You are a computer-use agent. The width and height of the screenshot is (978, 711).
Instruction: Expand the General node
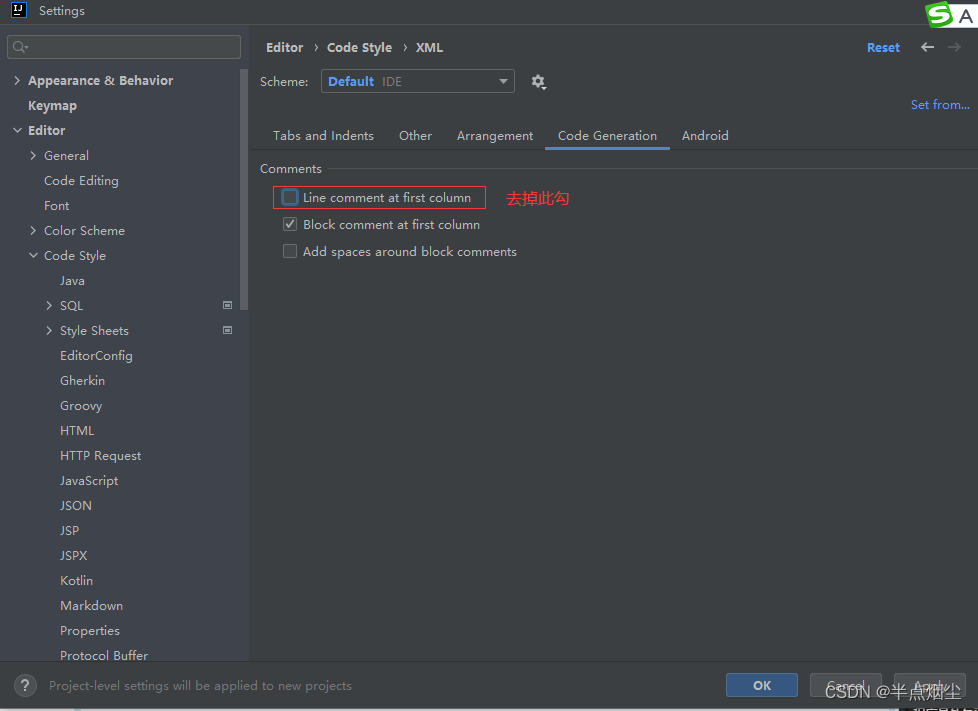click(x=33, y=155)
